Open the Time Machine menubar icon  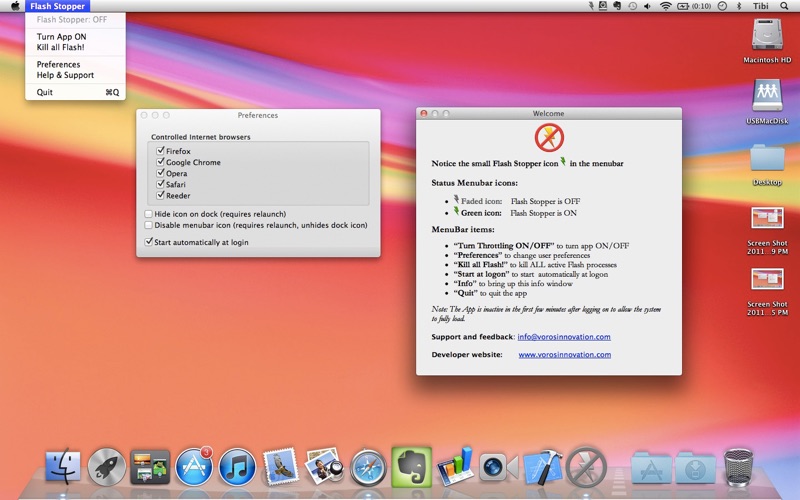[632, 6]
